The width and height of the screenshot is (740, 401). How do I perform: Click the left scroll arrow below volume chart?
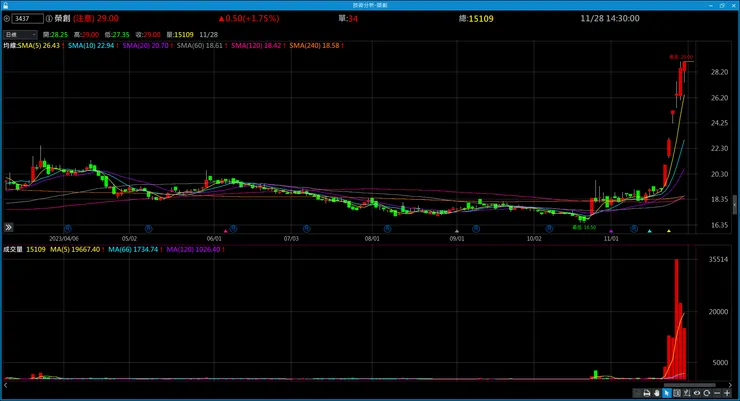(x=5, y=385)
